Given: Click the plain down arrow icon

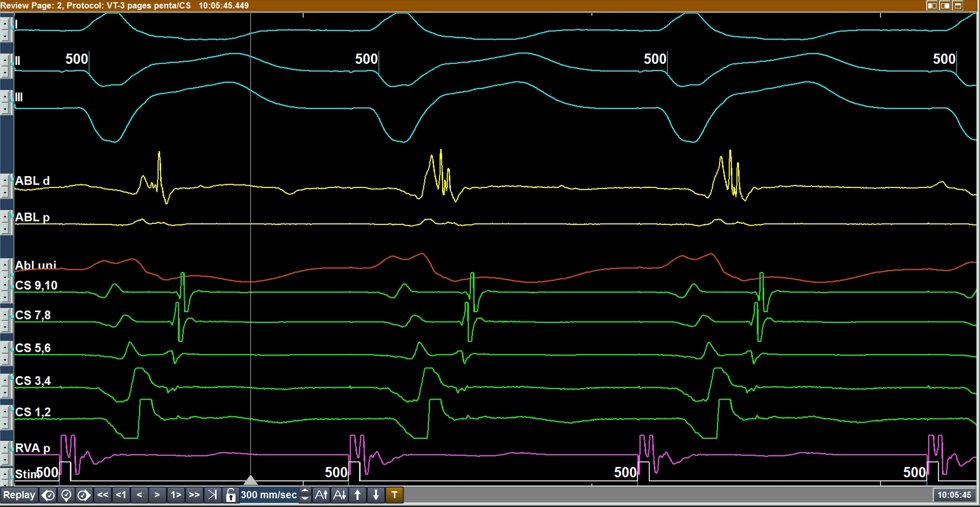Looking at the screenshot, I should coord(376,495).
